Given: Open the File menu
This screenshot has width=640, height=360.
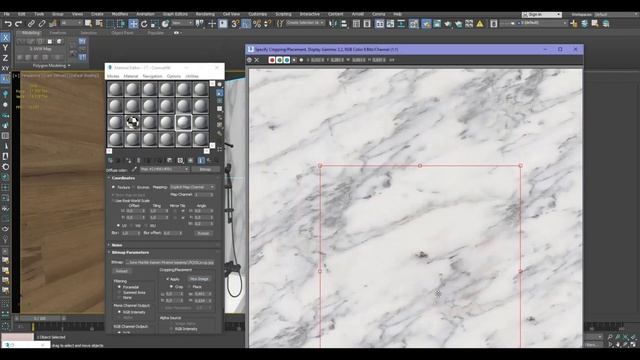Looking at the screenshot, I should pos(7,14).
